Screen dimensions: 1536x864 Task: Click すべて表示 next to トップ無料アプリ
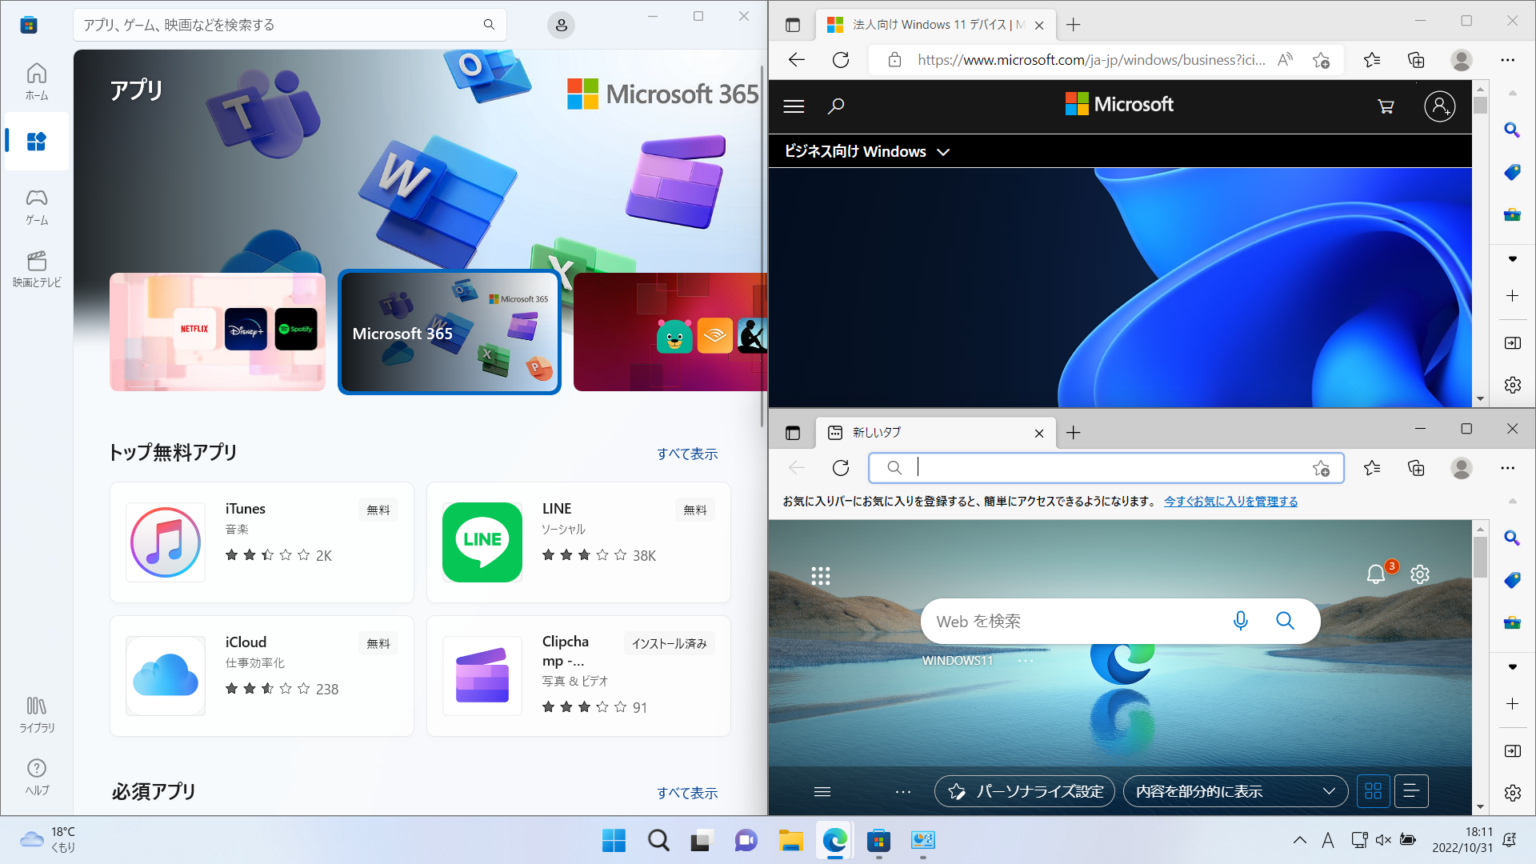[687, 453]
